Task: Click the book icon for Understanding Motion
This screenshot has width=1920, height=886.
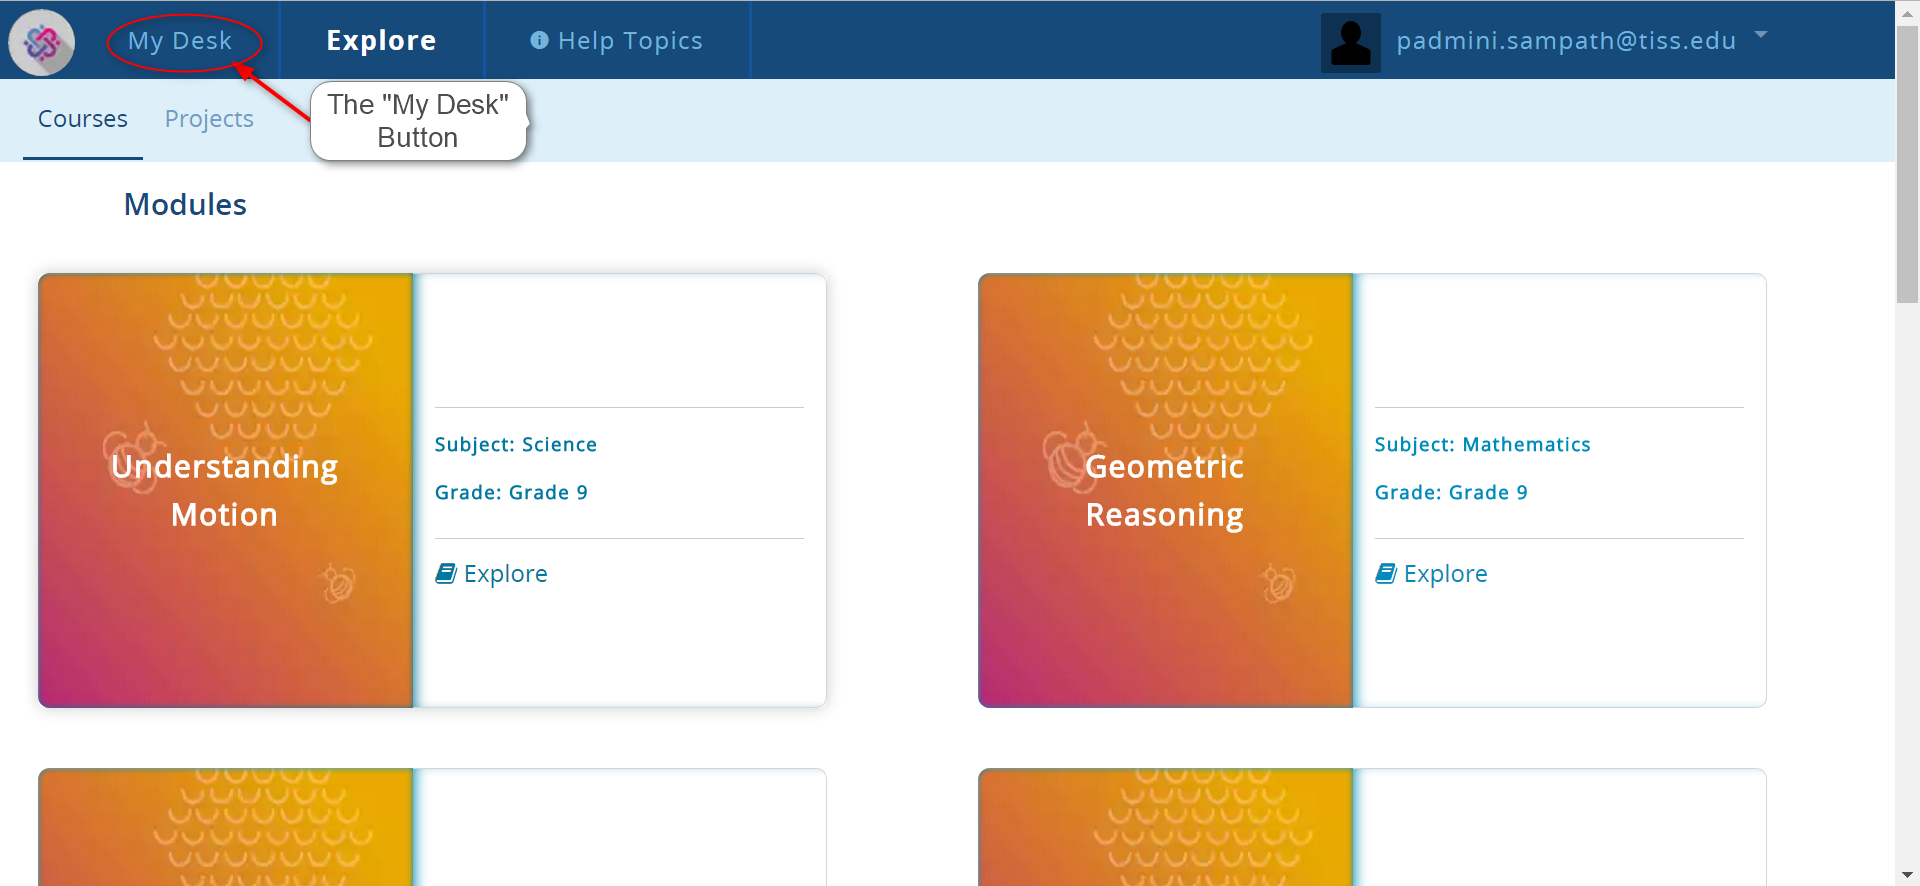Action: click(446, 573)
